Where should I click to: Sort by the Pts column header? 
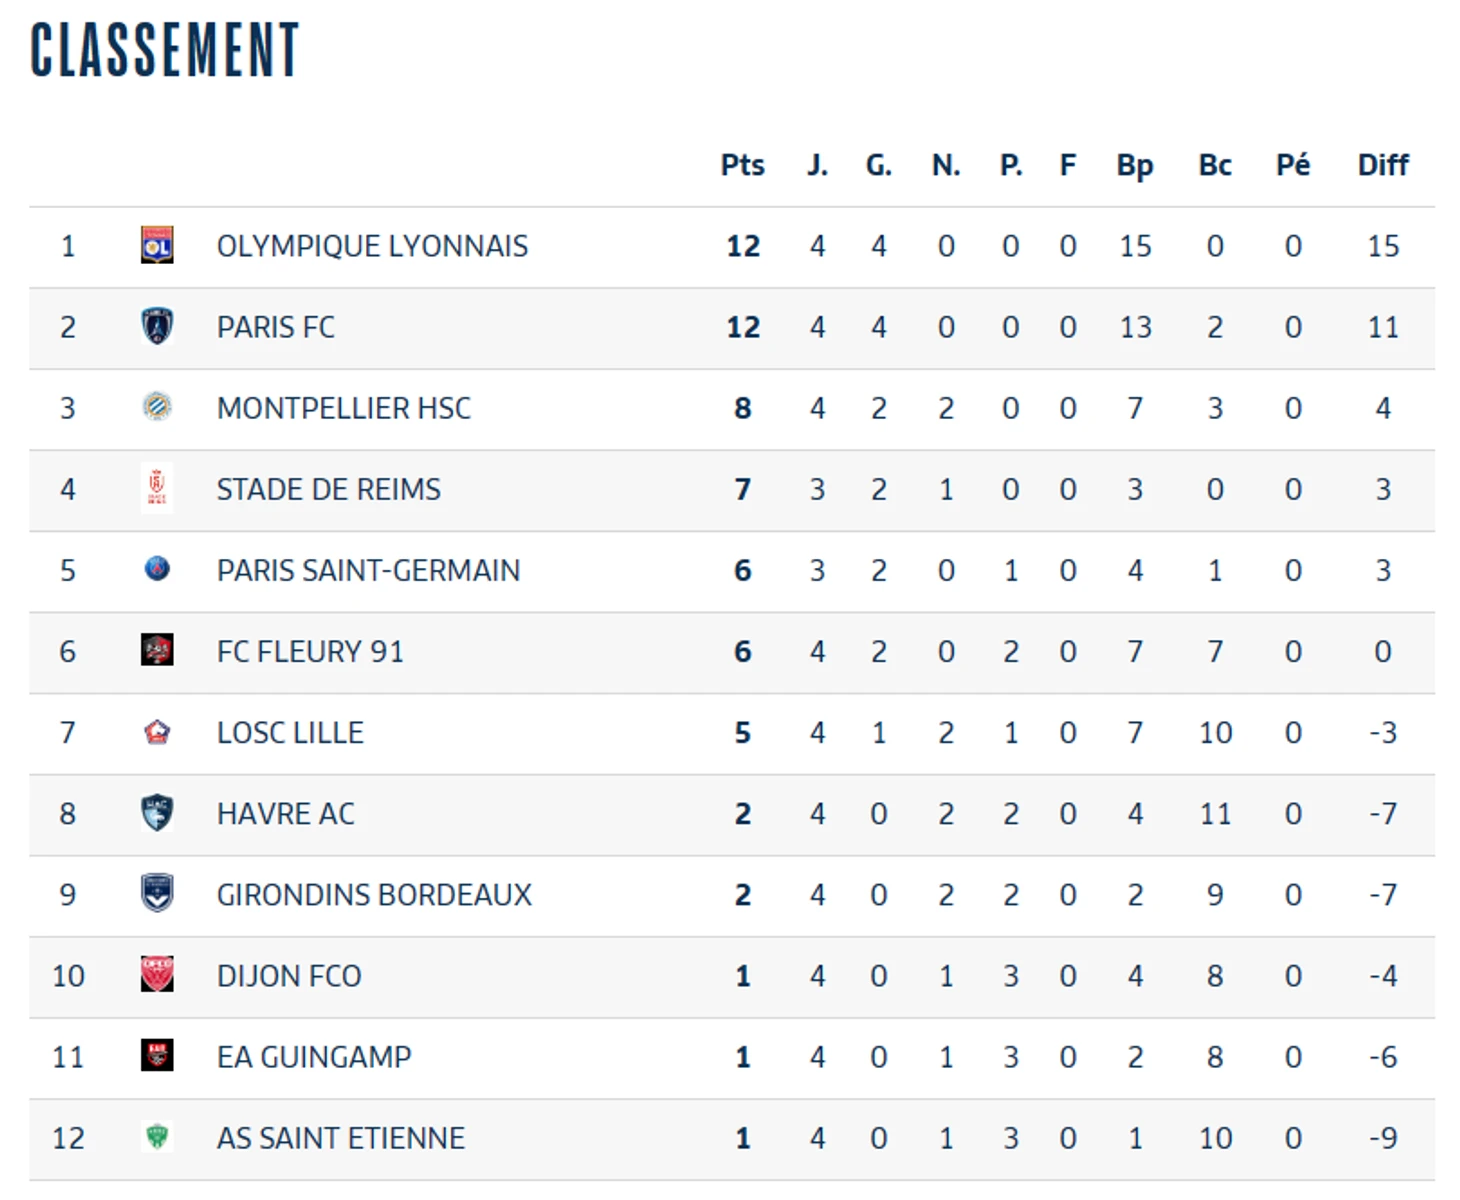(742, 165)
